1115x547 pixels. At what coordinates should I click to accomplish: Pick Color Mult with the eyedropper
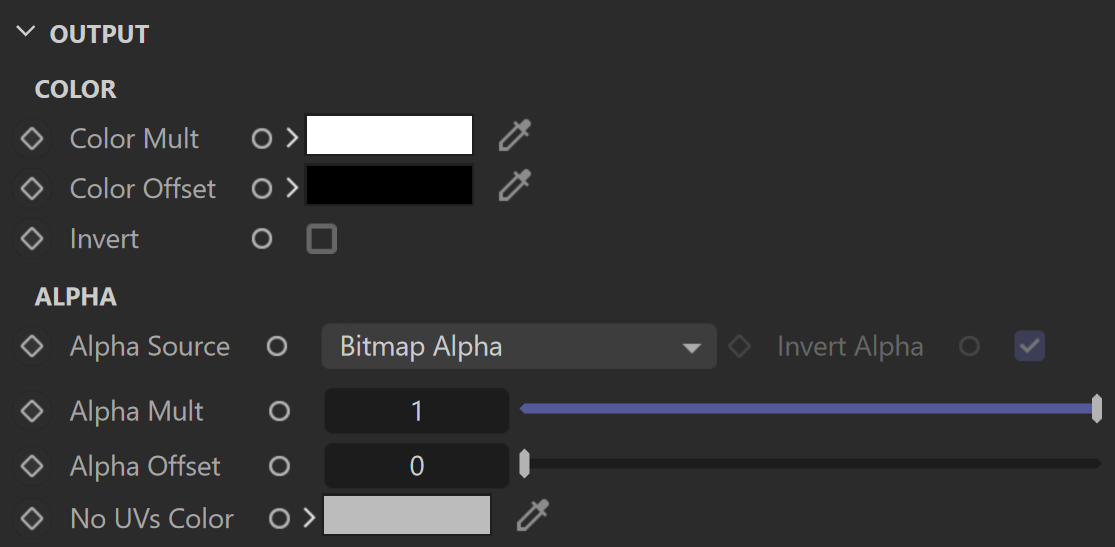click(515, 135)
